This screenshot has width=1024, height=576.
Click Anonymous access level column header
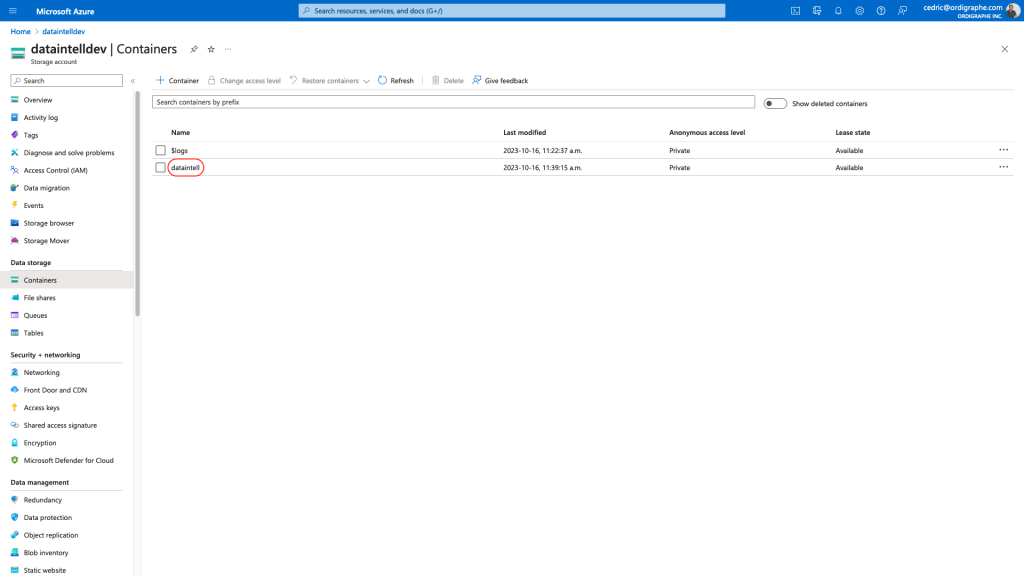pyautogui.click(x=707, y=133)
